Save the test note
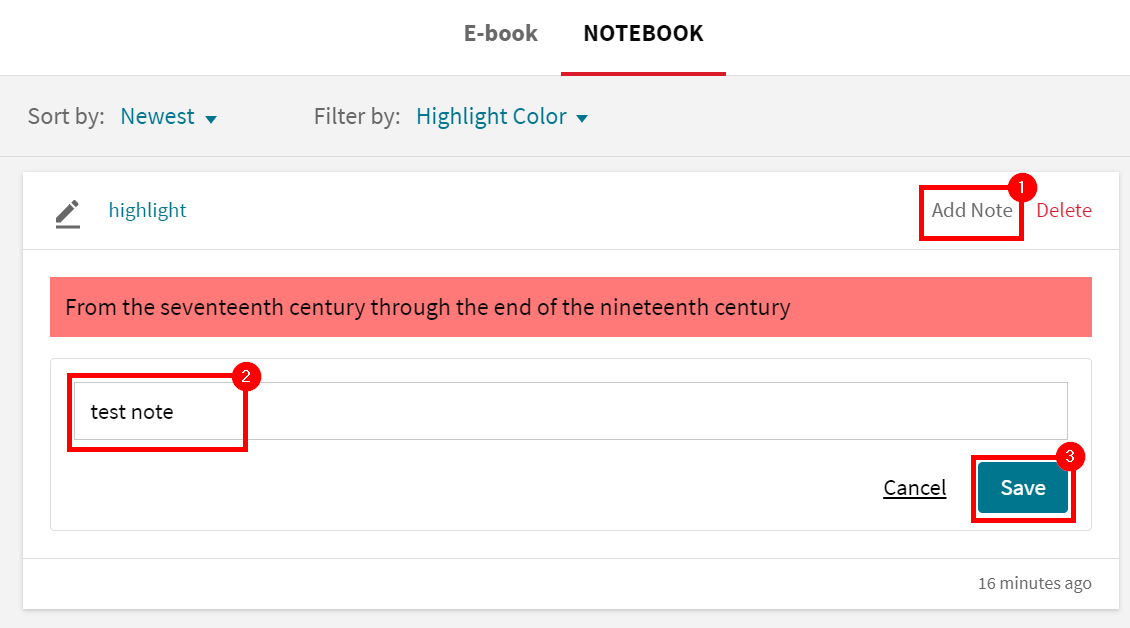1130x628 pixels. pos(1022,488)
